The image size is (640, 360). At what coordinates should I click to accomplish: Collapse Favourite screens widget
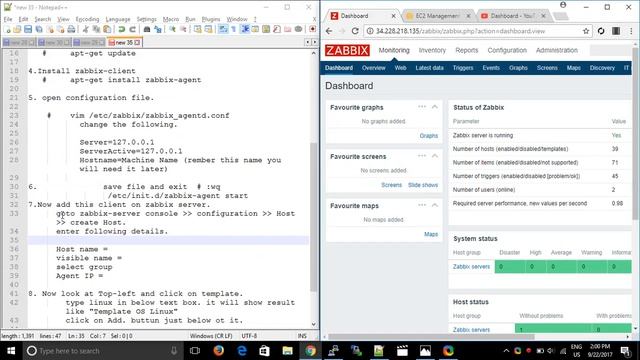point(435,156)
